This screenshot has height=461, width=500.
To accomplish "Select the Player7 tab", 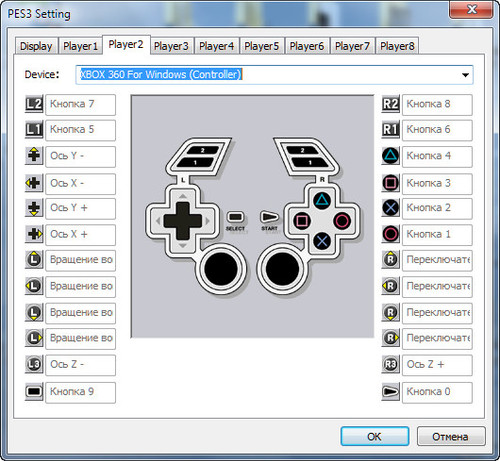I will click(352, 46).
